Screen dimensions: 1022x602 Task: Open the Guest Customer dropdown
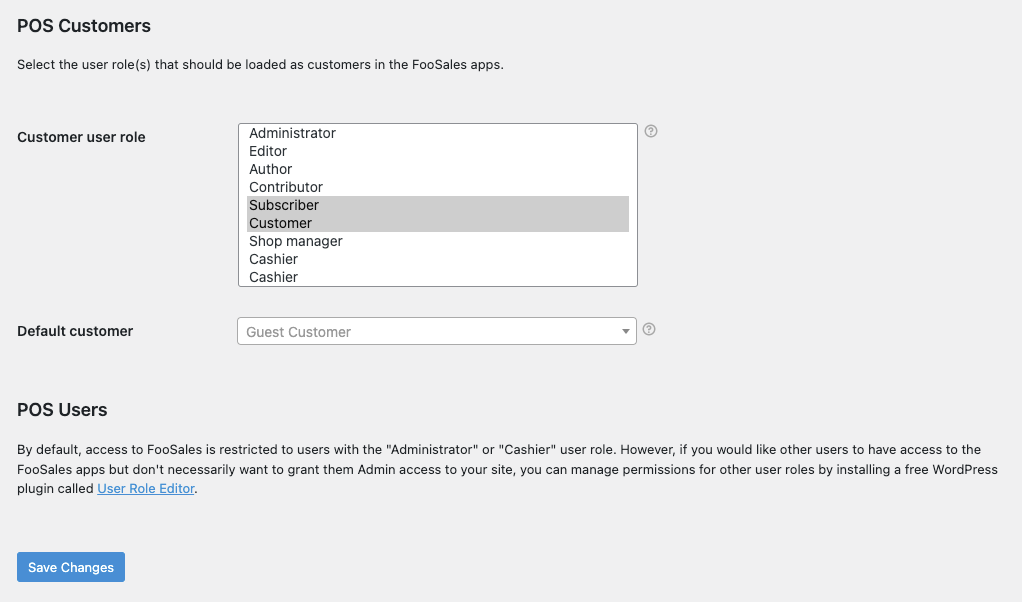(430, 331)
